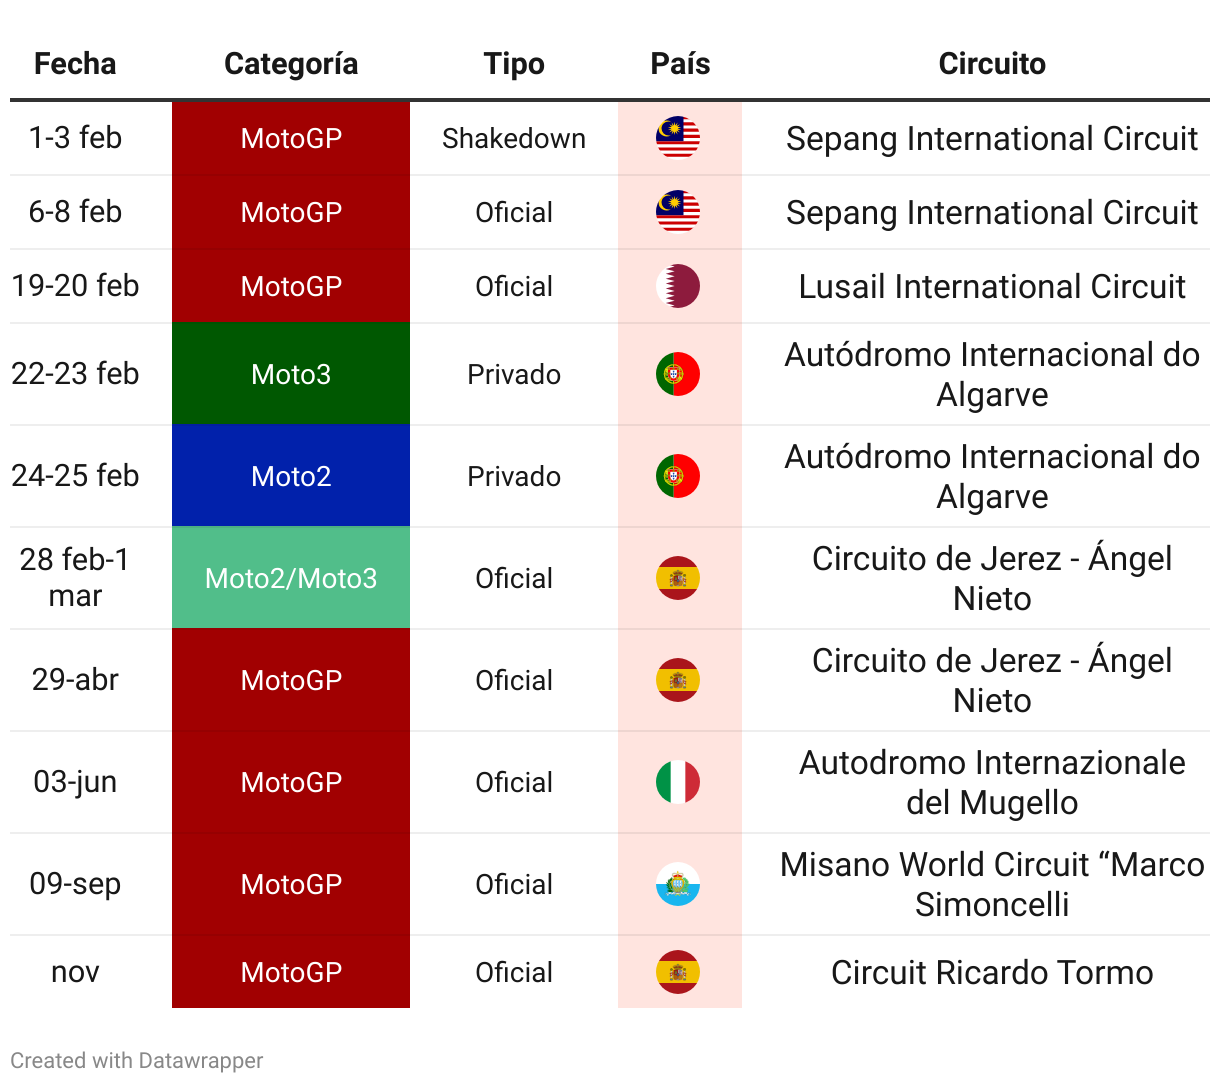Click the Portugal flag in the Moto2 row
This screenshot has width=1220, height=1084.
coord(678,476)
